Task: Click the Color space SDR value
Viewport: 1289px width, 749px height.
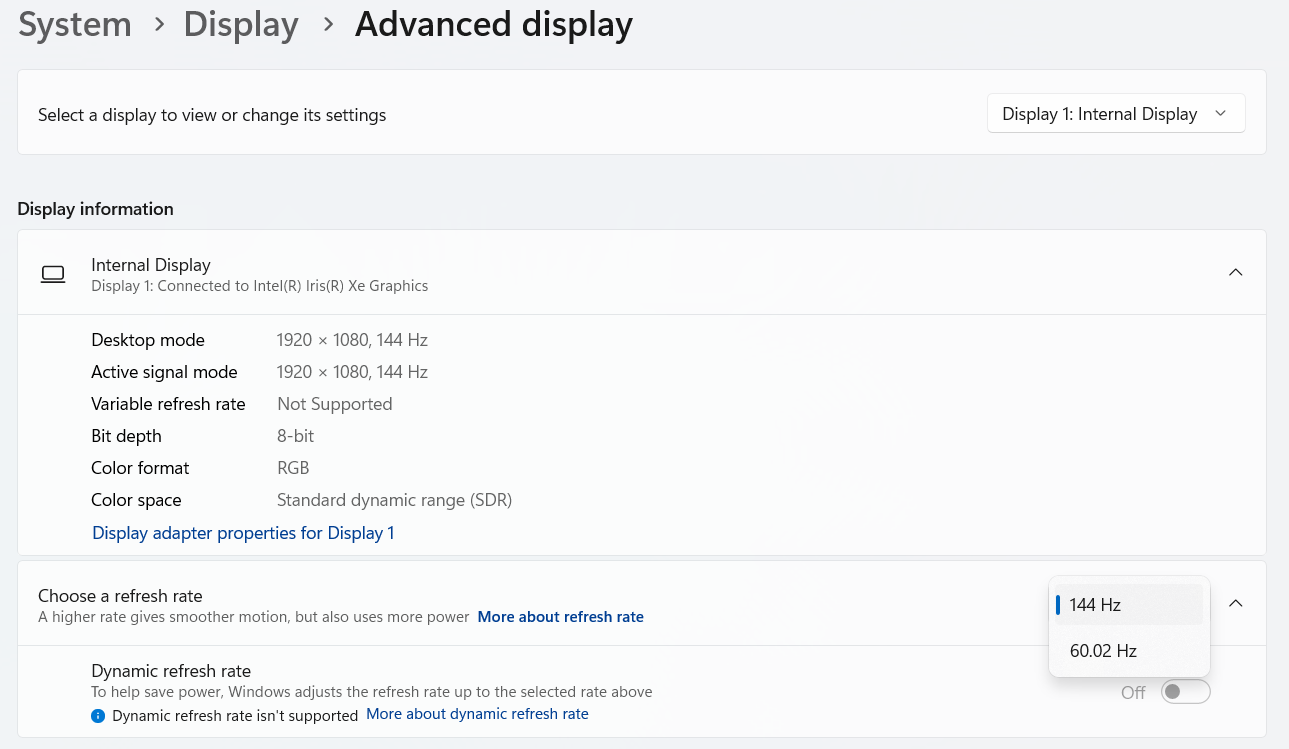Action: coord(394,500)
